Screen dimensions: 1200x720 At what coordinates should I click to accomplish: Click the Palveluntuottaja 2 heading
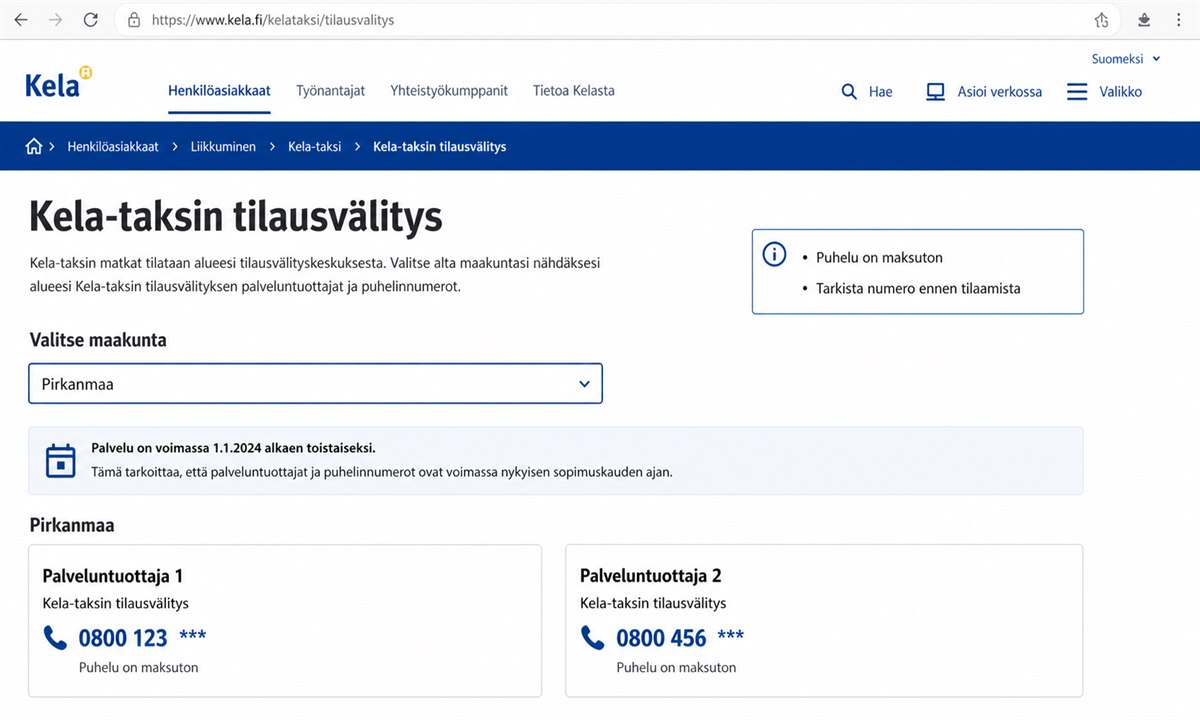pyautogui.click(x=651, y=576)
